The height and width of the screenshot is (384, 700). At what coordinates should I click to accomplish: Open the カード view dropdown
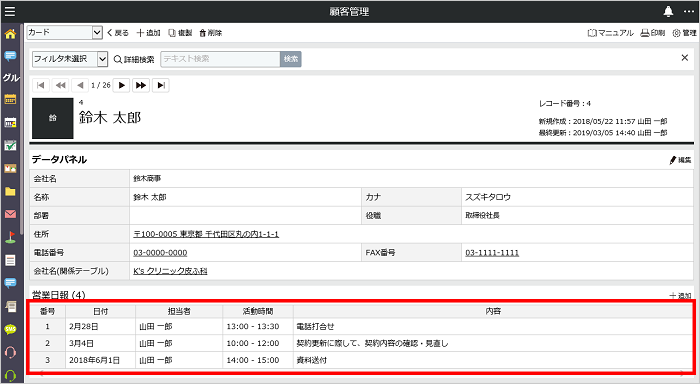click(65, 33)
